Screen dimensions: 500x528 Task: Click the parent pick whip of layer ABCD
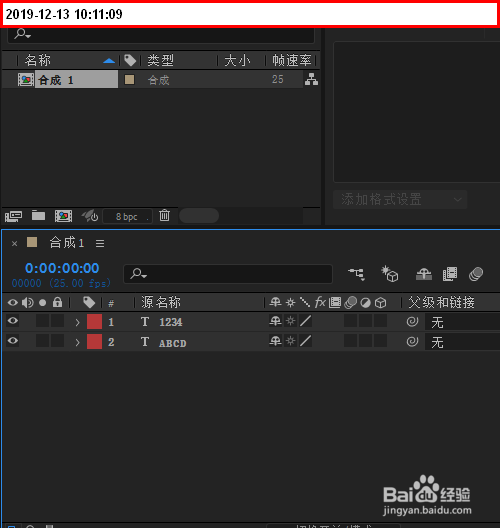click(412, 342)
